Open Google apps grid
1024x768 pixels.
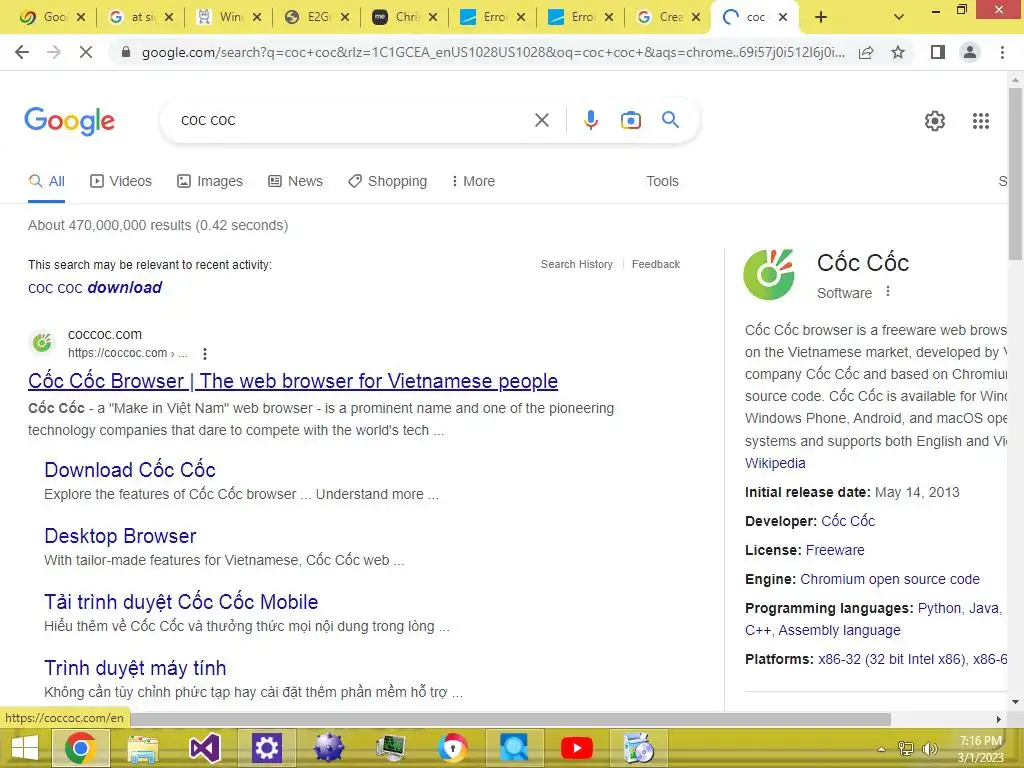coord(981,121)
